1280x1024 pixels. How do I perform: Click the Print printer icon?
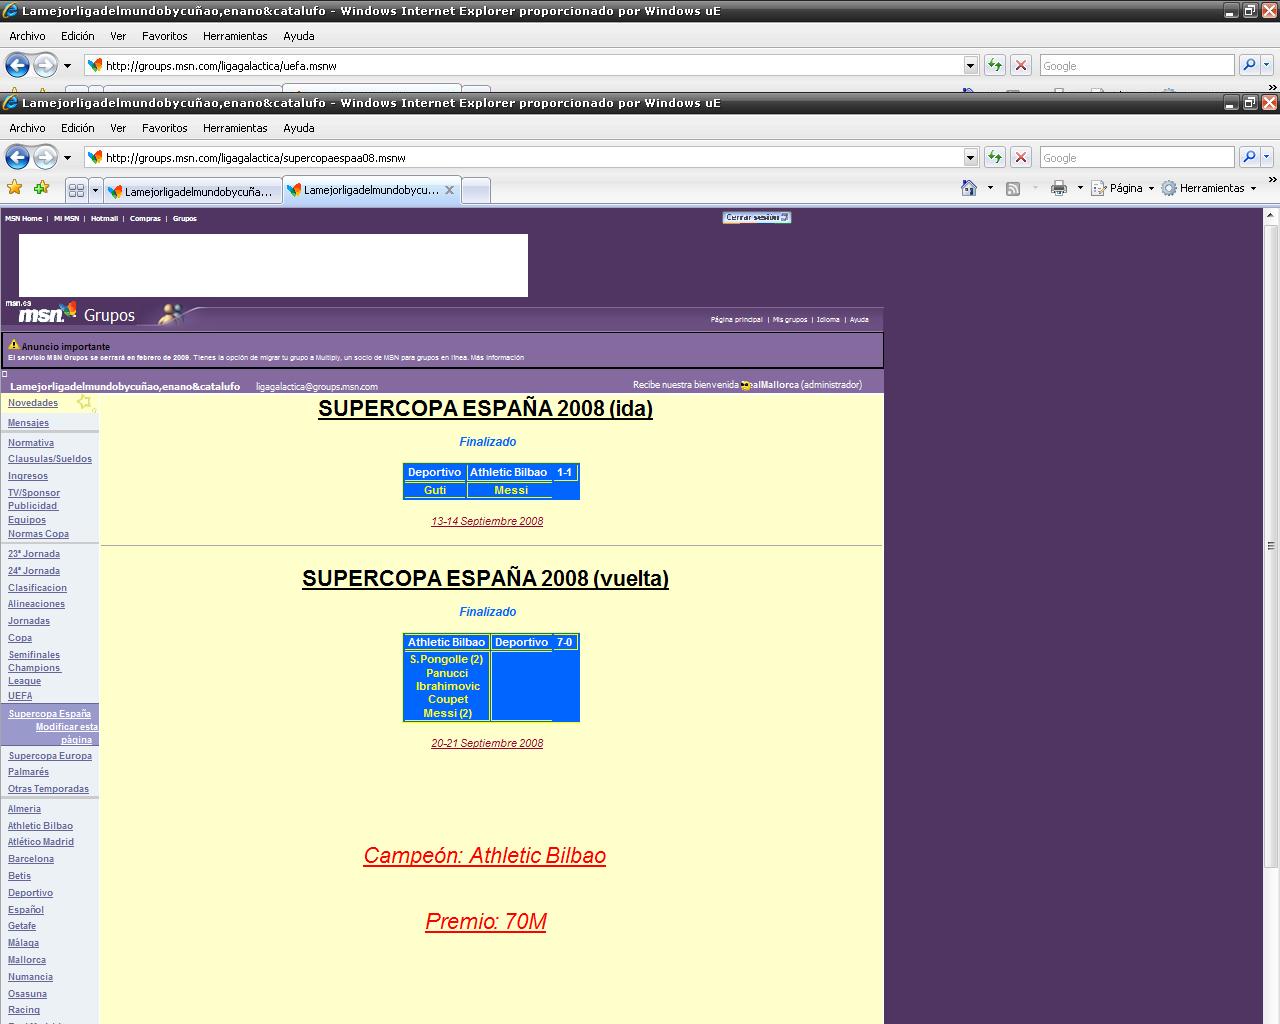[1059, 188]
